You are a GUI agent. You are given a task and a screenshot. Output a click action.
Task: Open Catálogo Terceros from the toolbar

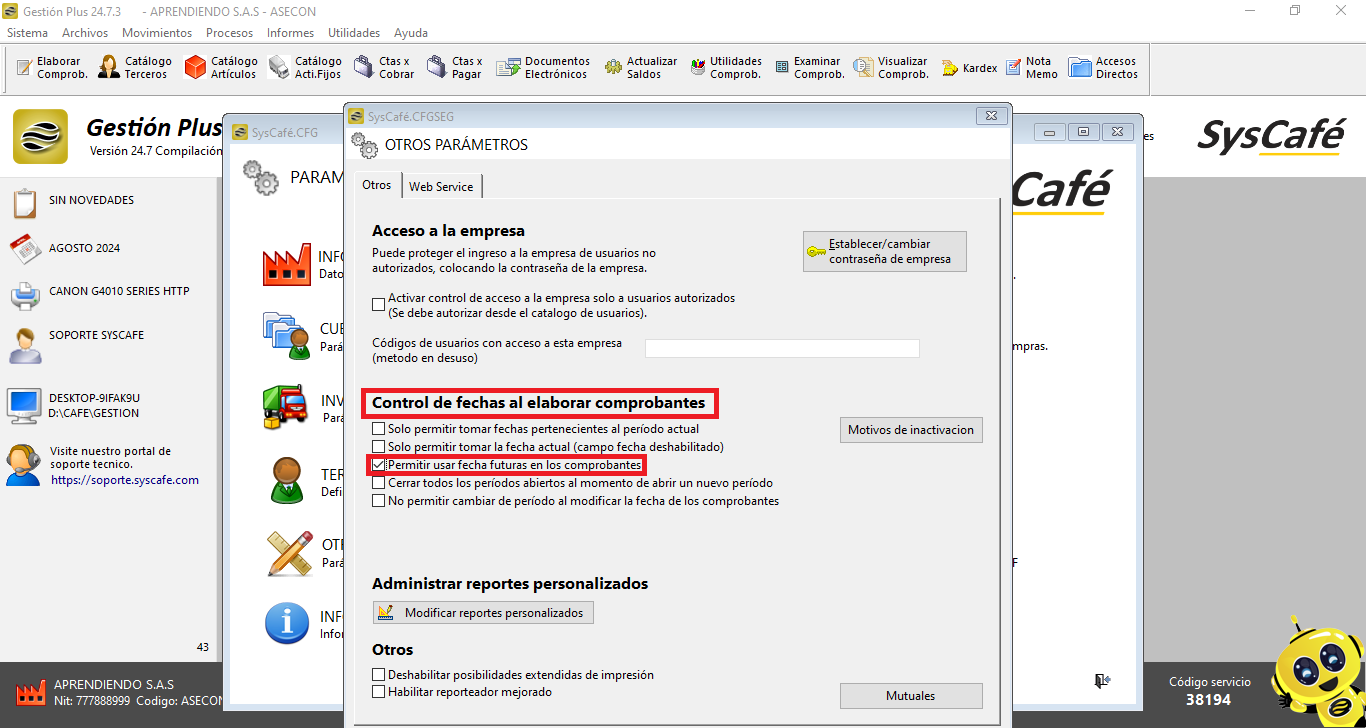[109, 68]
